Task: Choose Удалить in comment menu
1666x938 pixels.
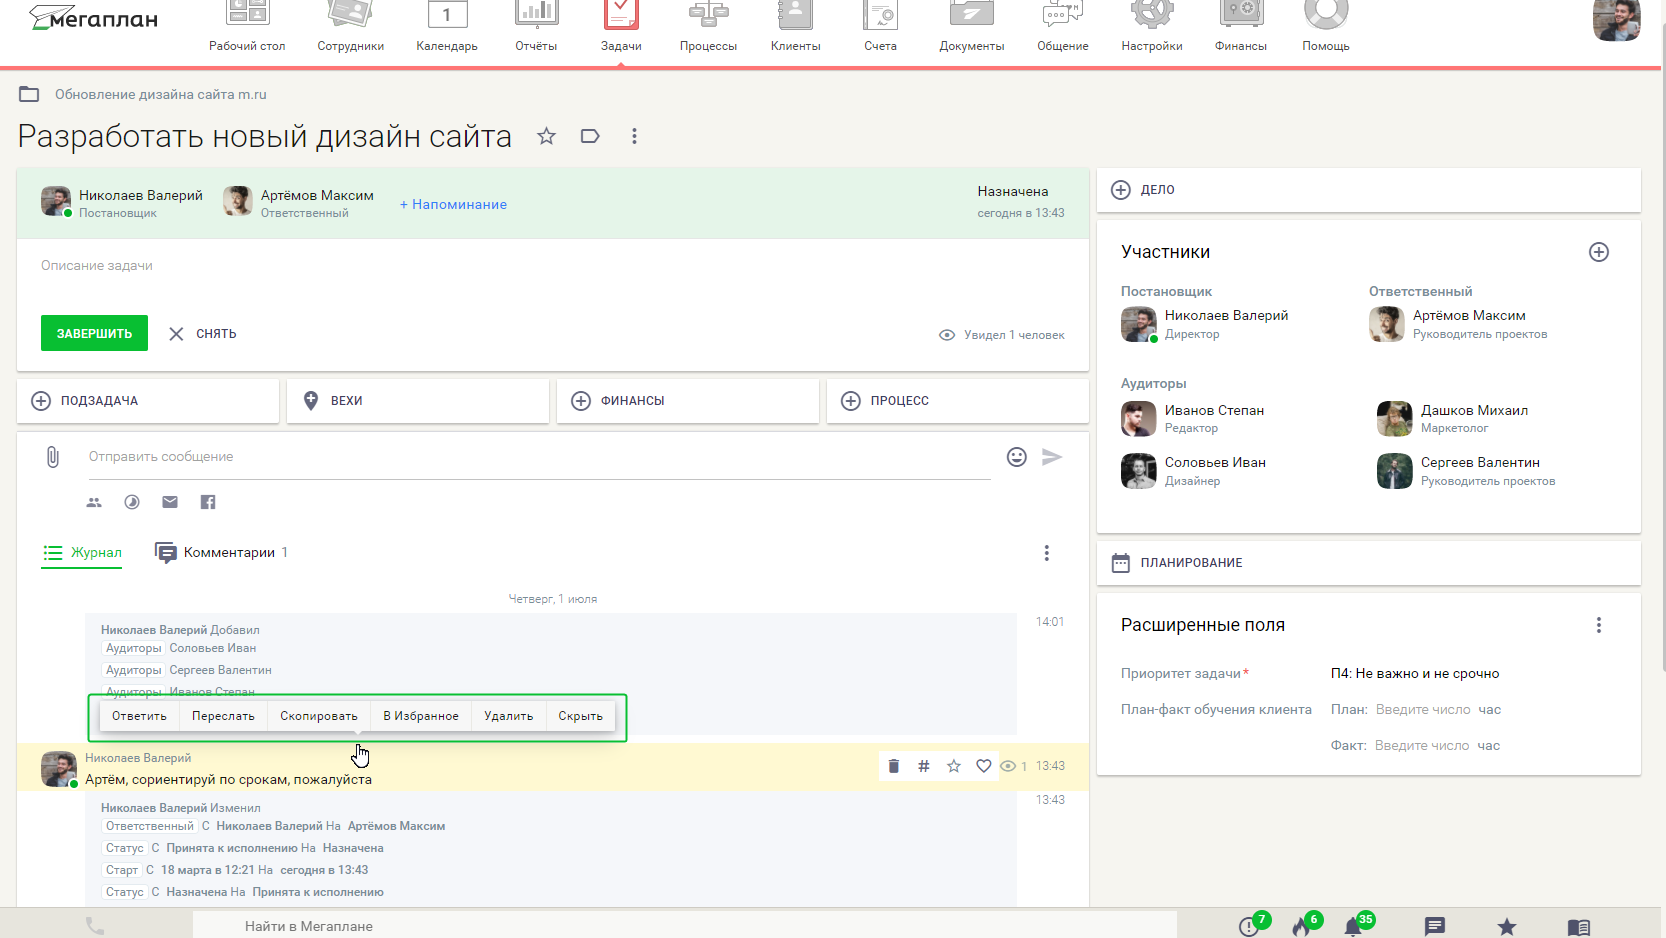Action: click(509, 716)
